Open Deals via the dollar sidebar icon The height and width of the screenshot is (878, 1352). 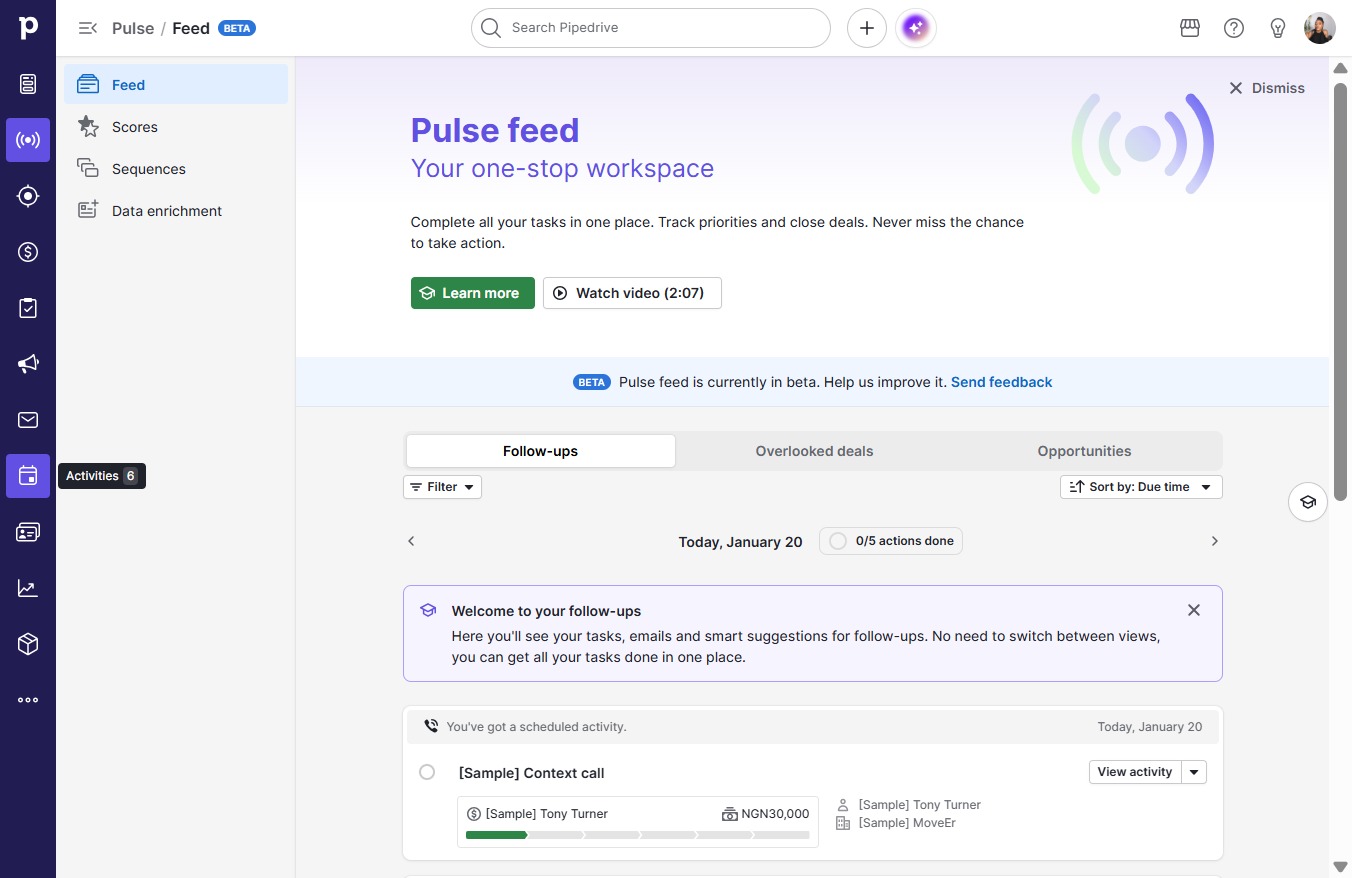(x=28, y=252)
